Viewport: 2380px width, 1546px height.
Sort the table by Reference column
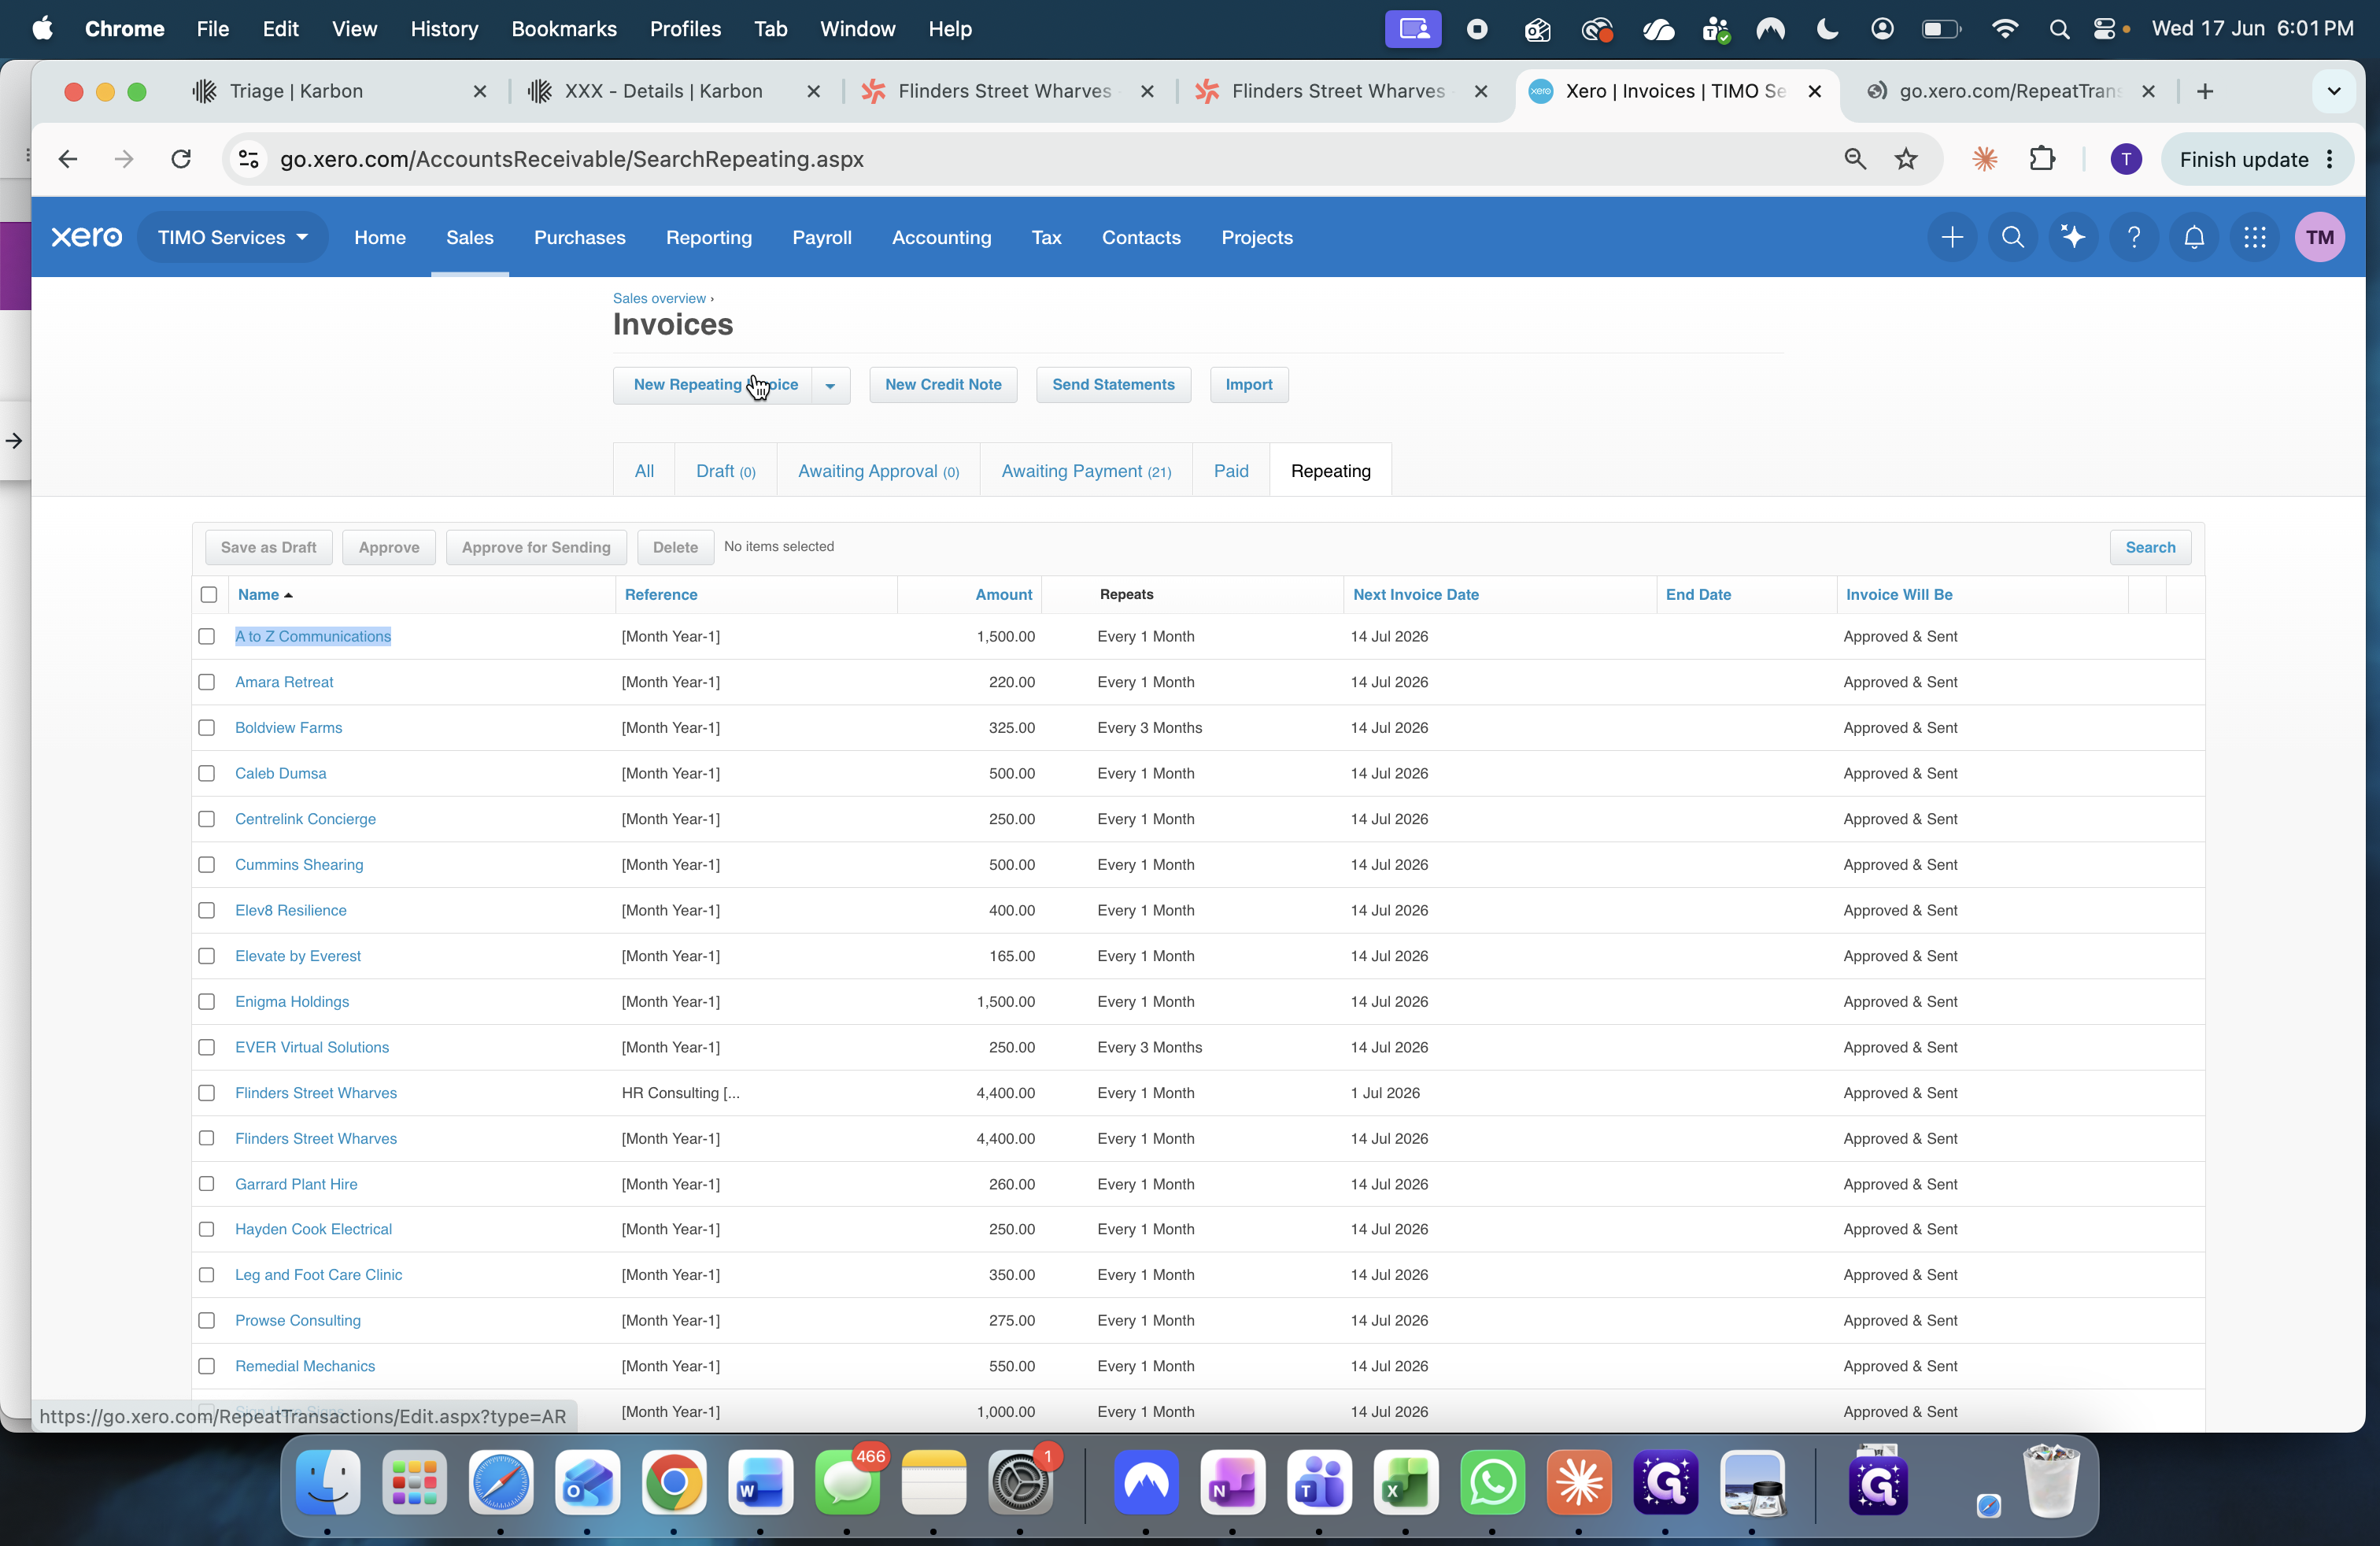(661, 595)
